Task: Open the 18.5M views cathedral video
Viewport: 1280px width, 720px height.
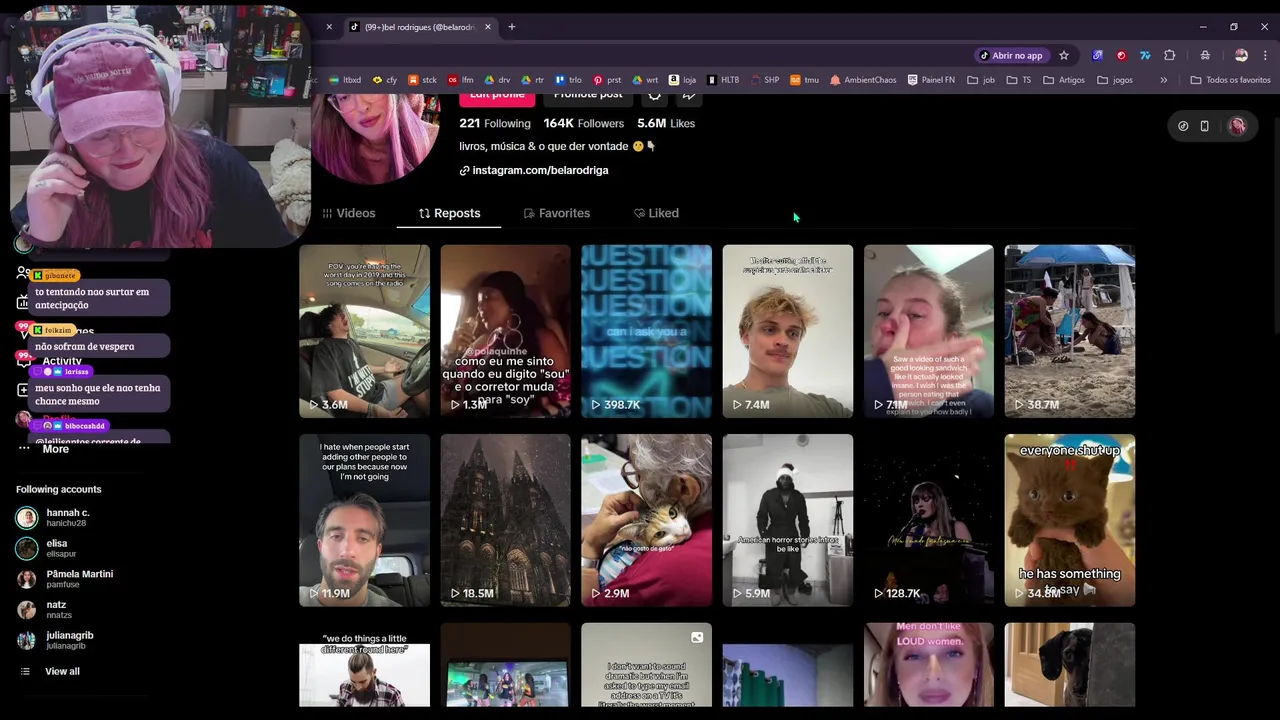Action: click(505, 520)
